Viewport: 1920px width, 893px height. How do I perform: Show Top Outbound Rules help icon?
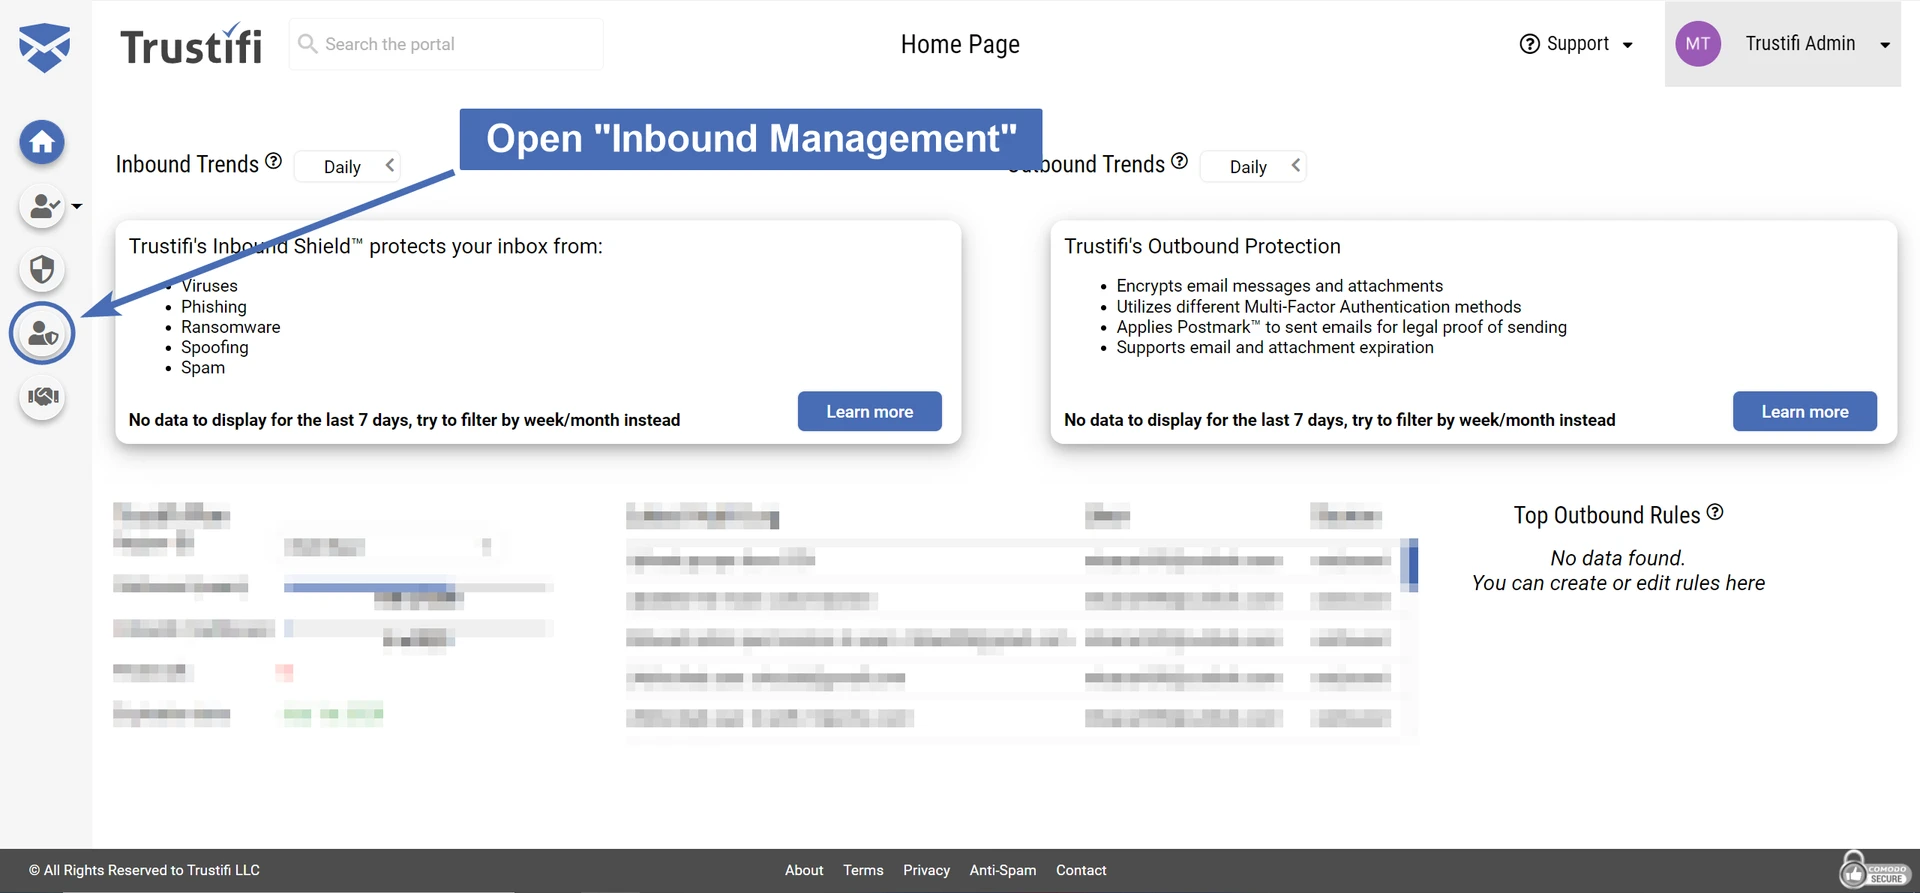click(x=1715, y=512)
